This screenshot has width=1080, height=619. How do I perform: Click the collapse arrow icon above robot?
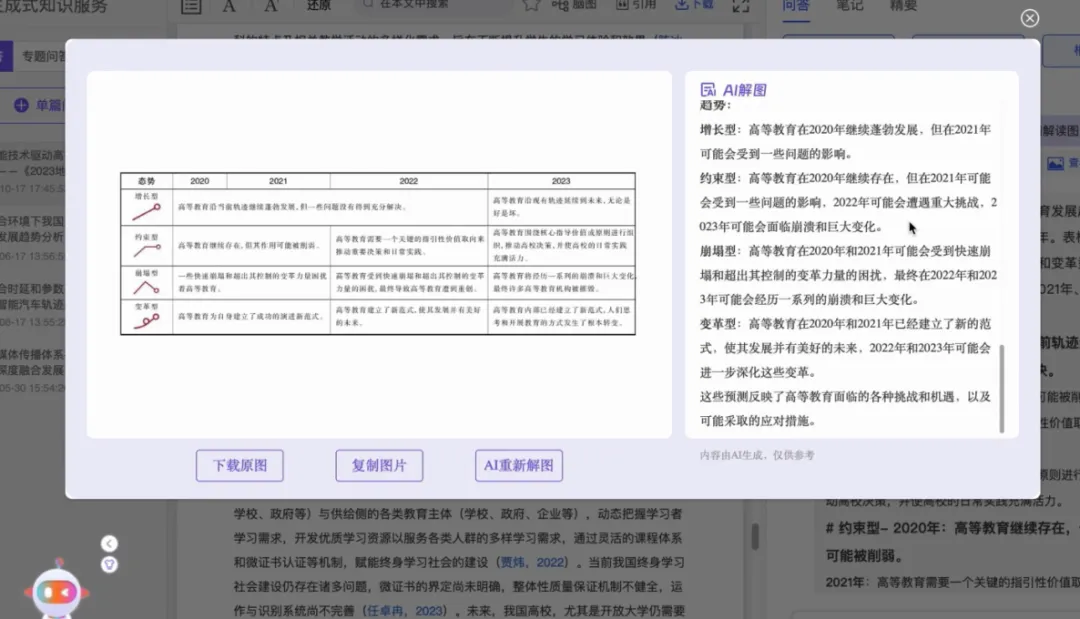109,543
